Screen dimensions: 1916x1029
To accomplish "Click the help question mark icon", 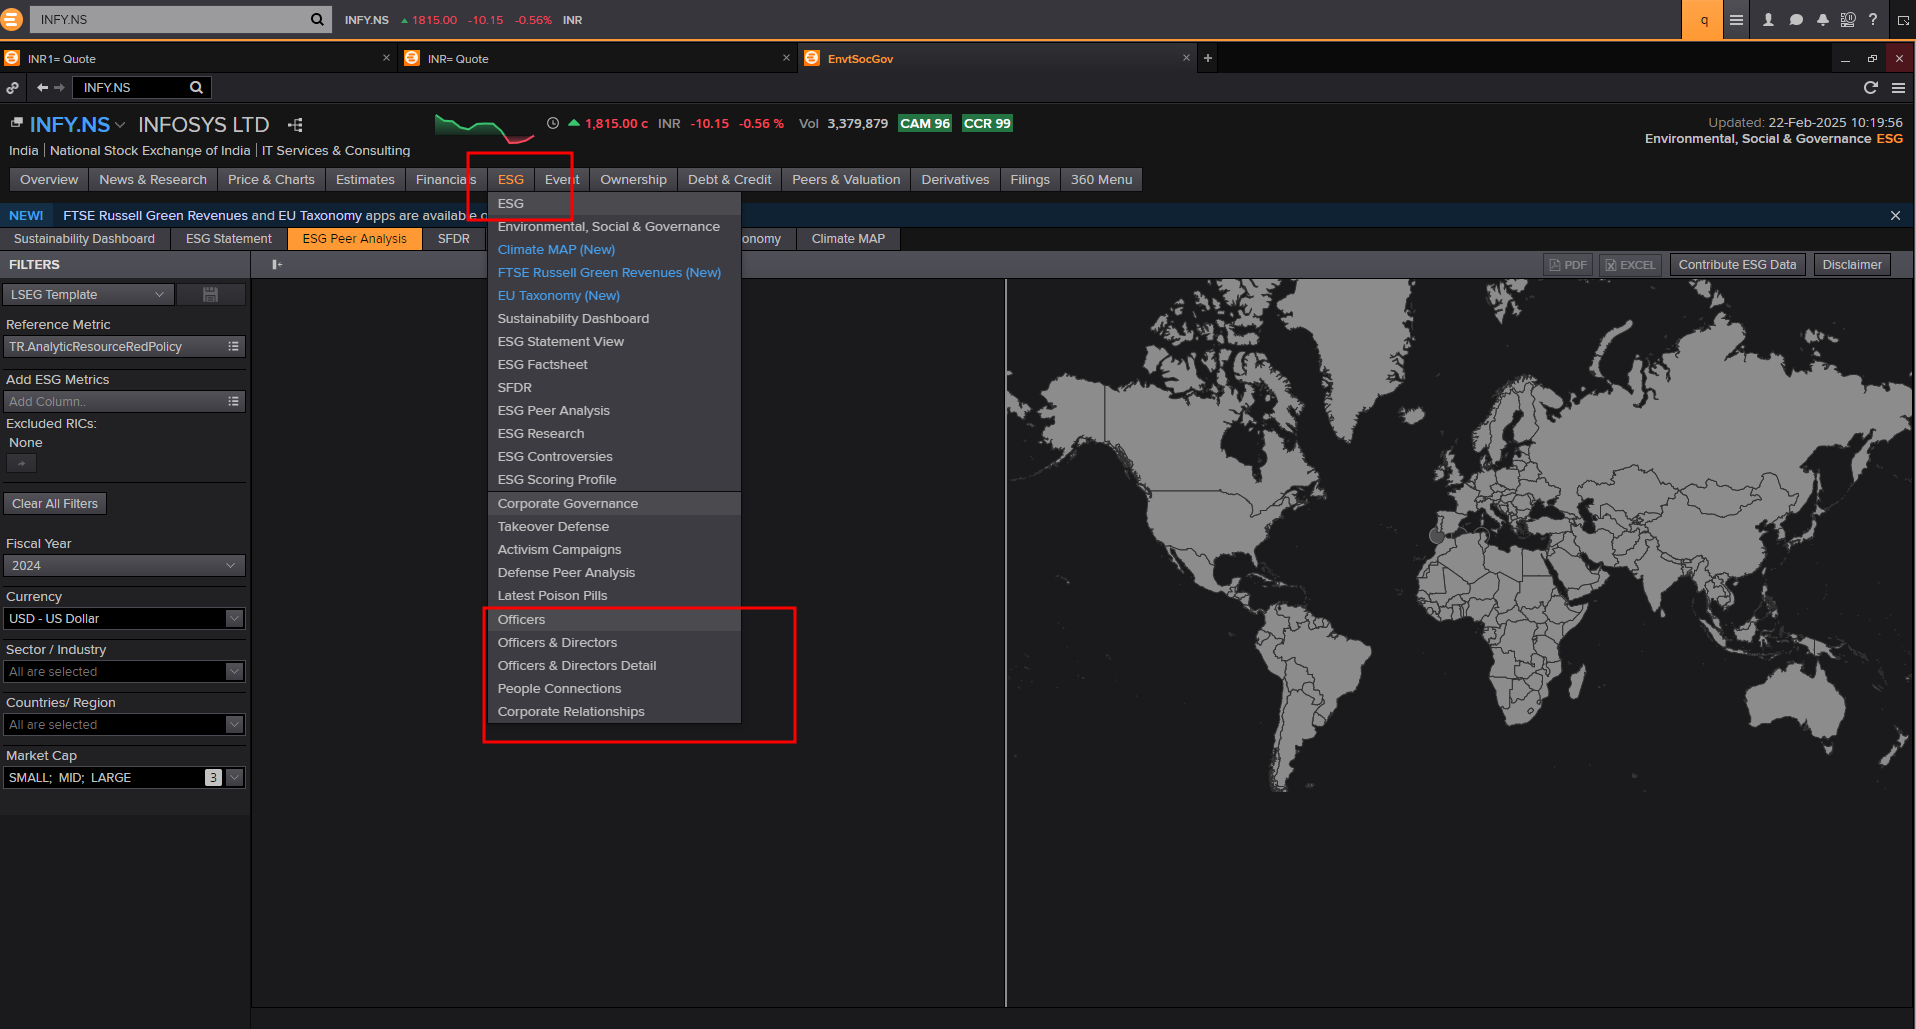I will click(x=1873, y=20).
